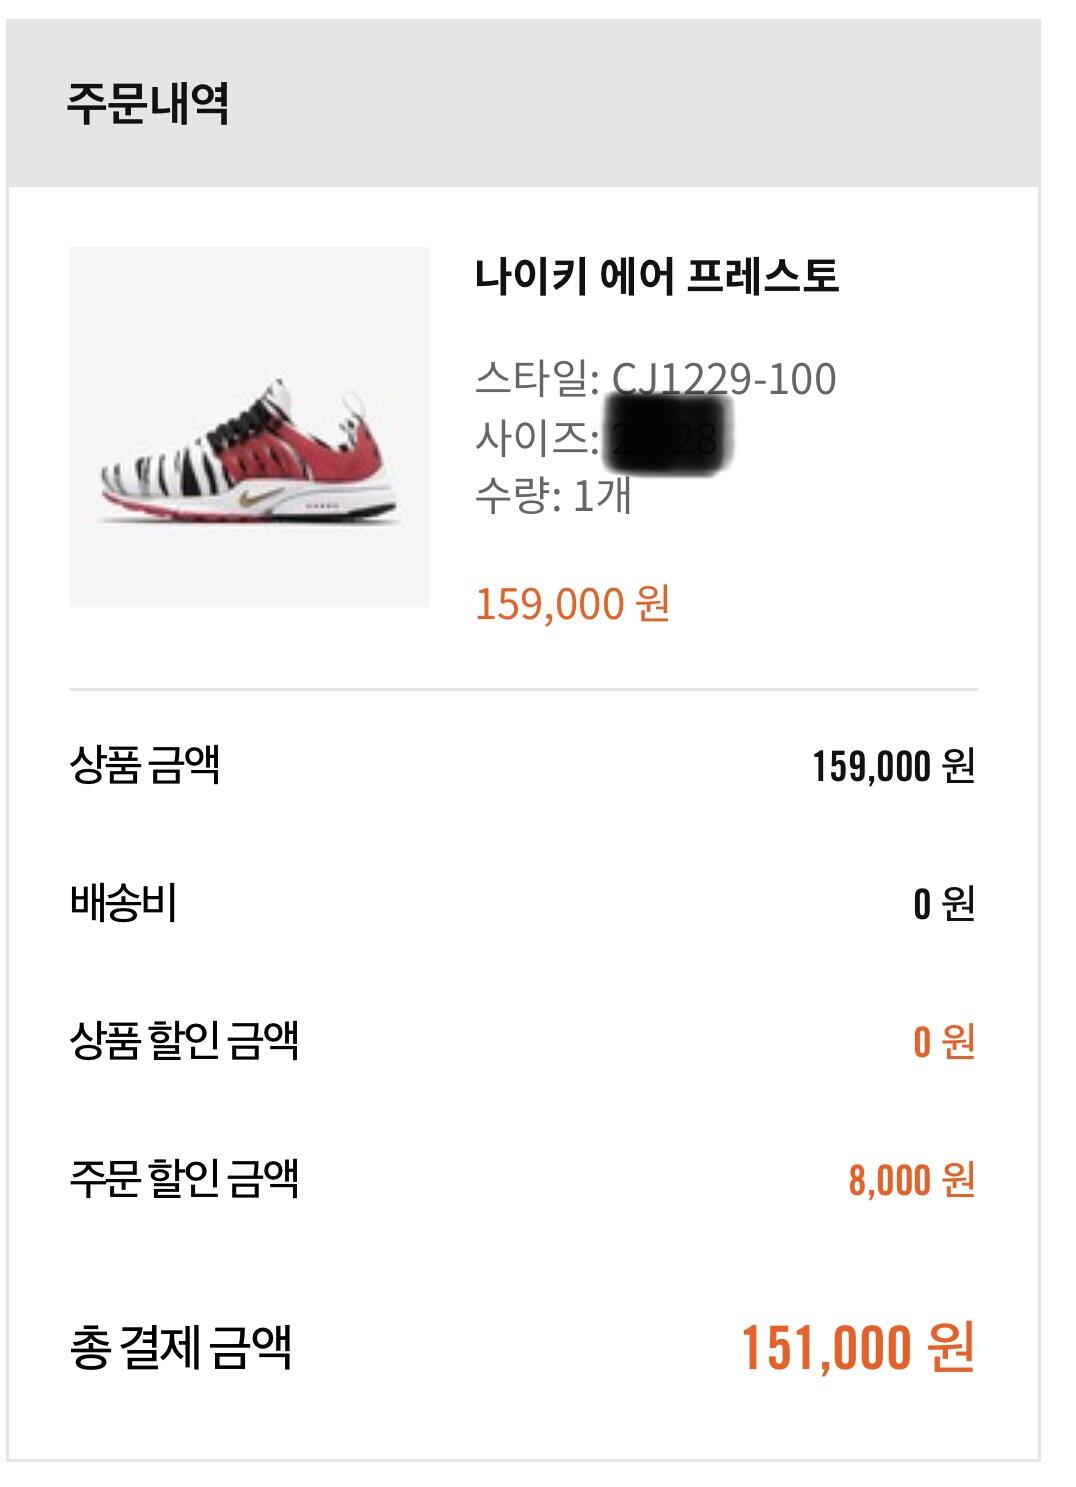Click the 배송비 label
The width and height of the screenshot is (1076, 1487).
[123, 903]
